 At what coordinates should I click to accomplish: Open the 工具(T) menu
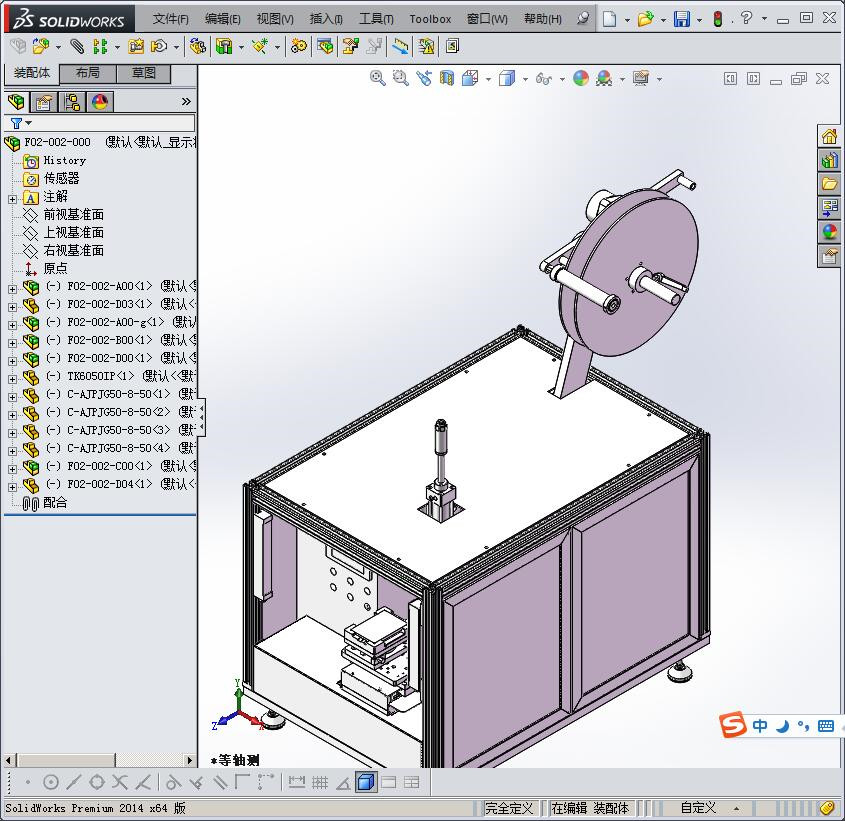tap(376, 19)
